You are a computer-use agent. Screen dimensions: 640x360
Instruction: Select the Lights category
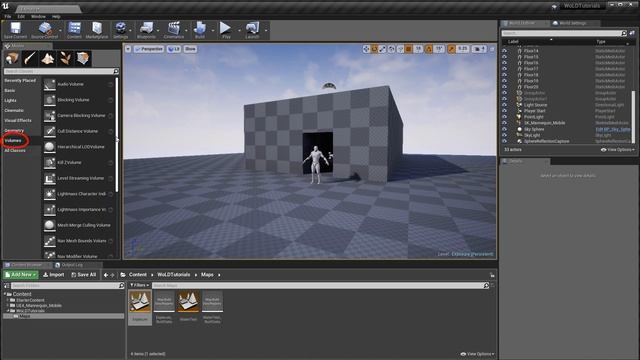point(11,100)
